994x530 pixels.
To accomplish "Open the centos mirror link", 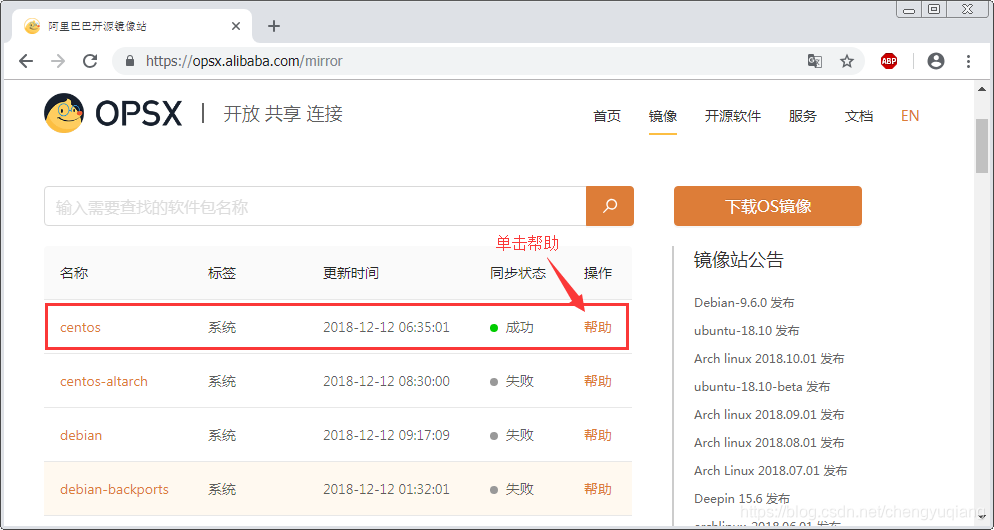I will point(81,327).
